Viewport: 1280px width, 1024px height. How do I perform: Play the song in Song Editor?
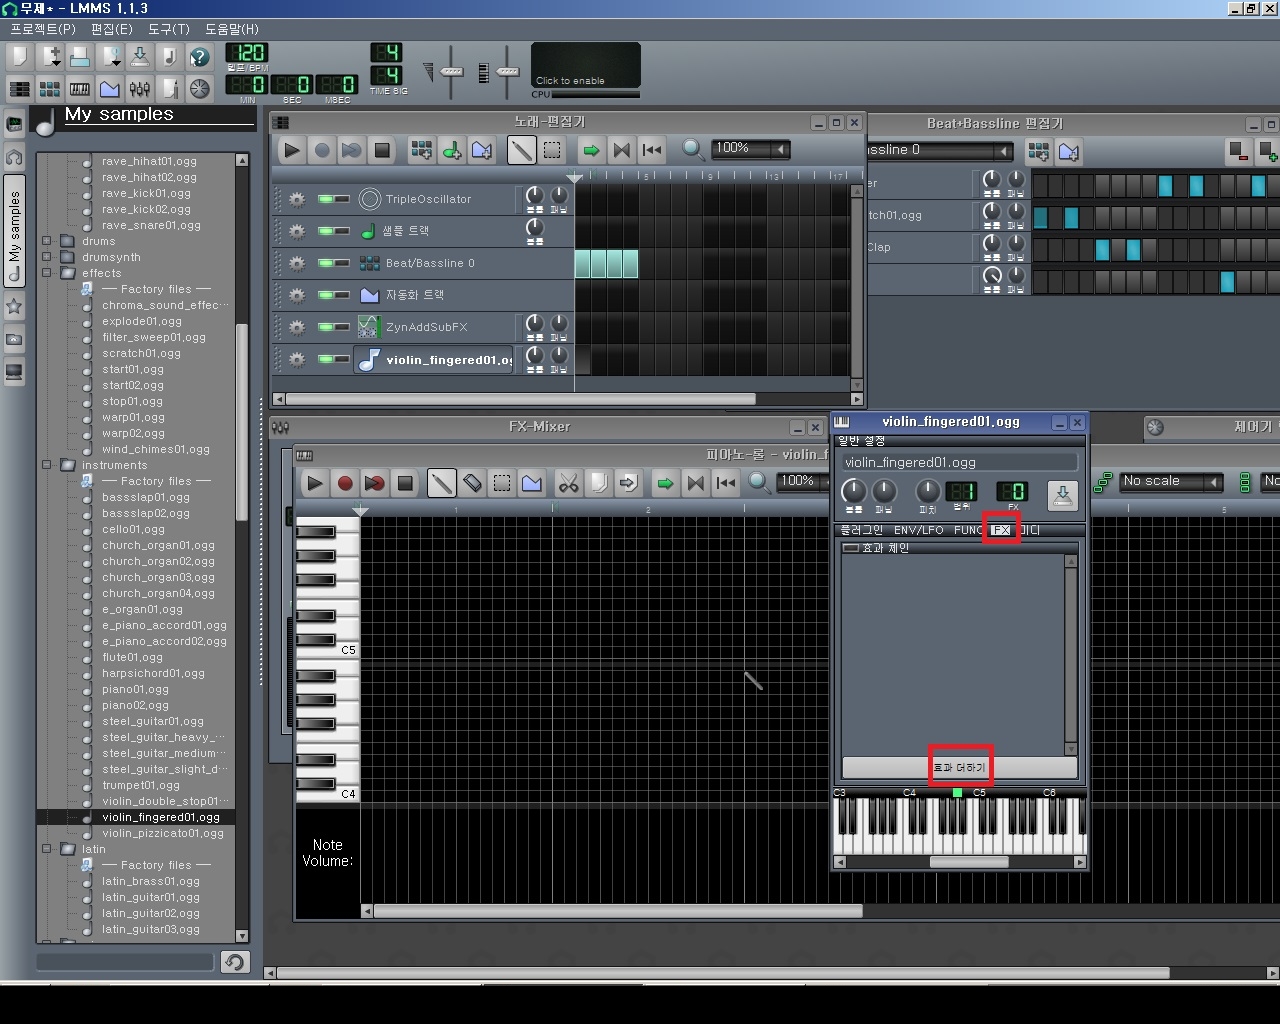tap(291, 150)
